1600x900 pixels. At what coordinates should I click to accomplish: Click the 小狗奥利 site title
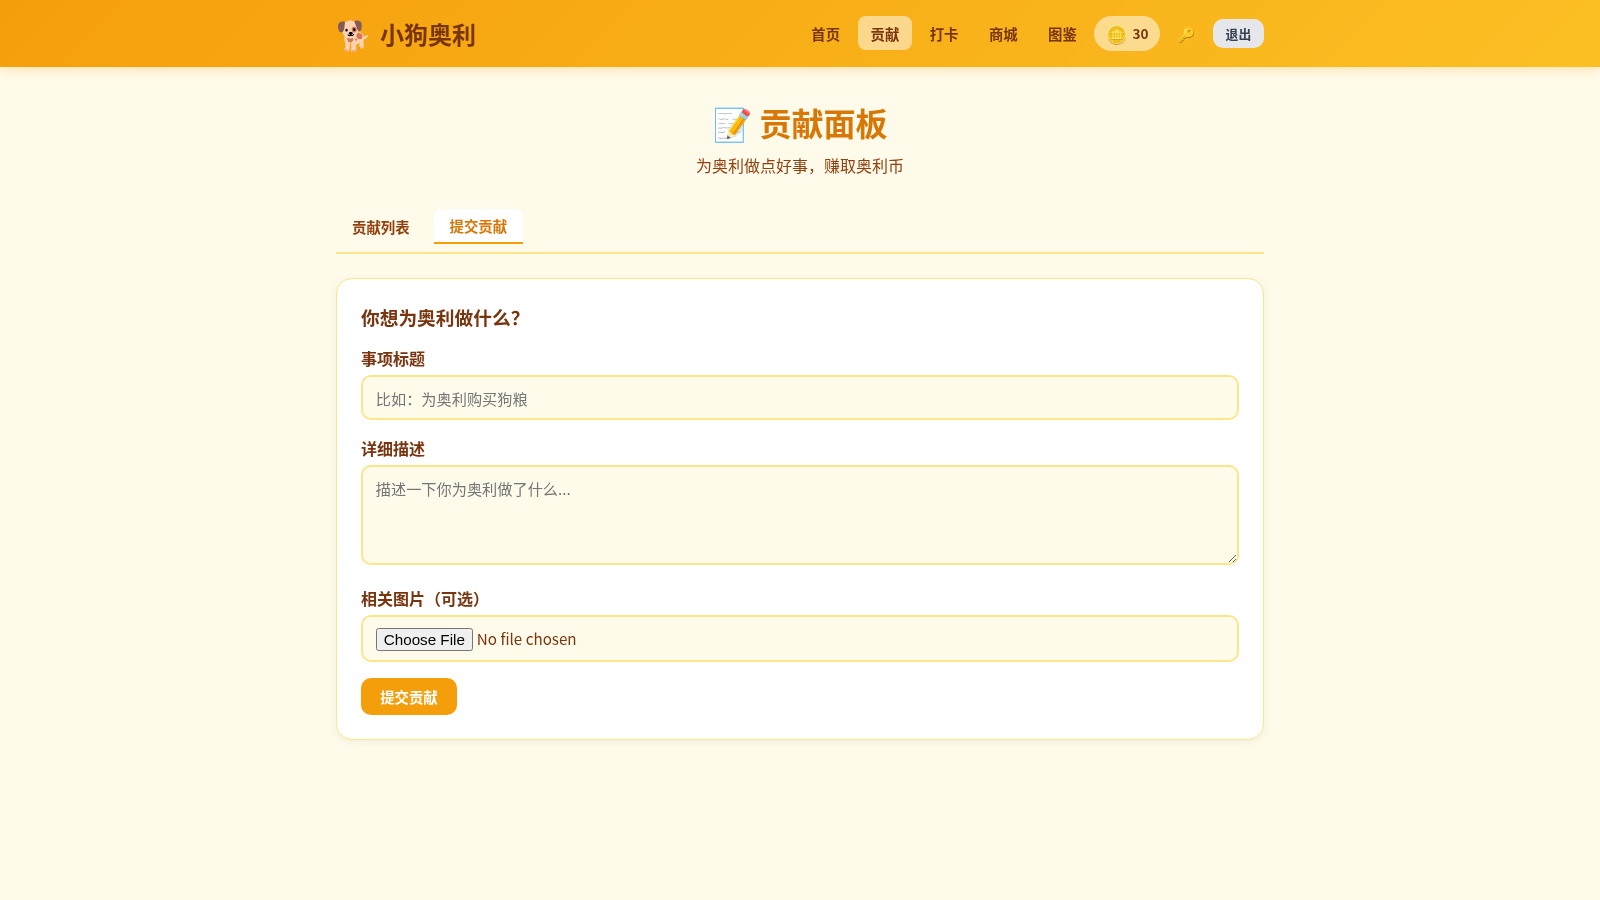[428, 35]
